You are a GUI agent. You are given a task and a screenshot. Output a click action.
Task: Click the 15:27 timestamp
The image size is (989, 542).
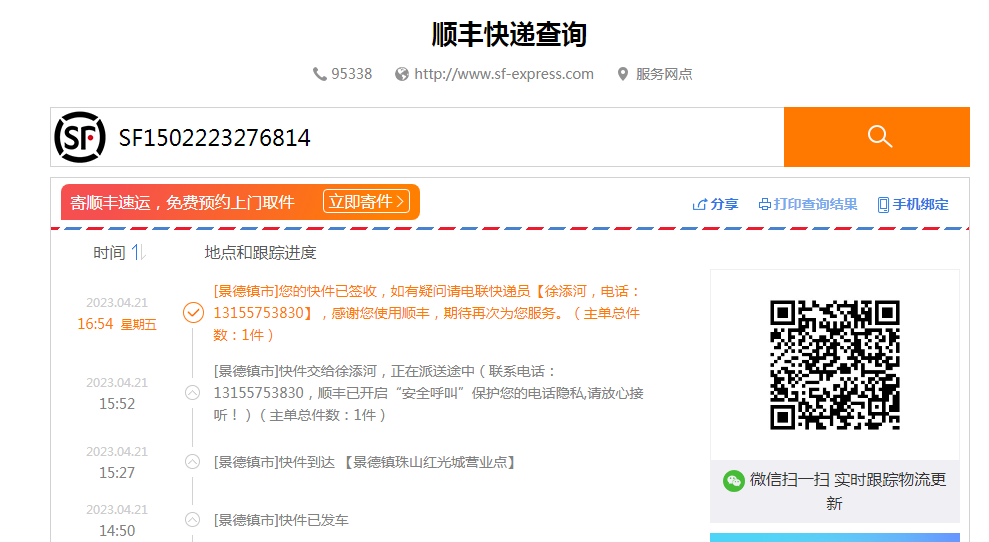[117, 473]
